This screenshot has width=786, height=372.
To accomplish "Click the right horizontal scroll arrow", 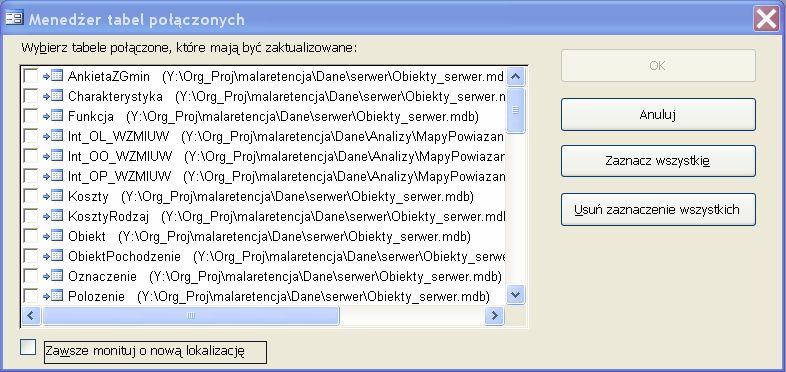I will [x=494, y=315].
